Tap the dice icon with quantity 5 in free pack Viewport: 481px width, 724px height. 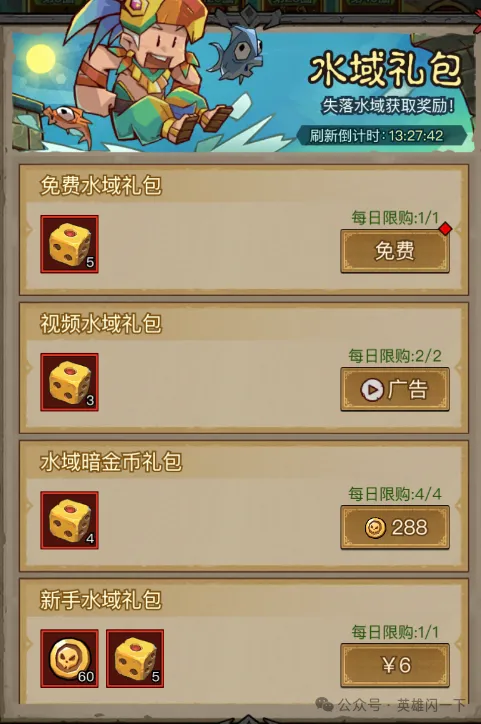[69, 244]
